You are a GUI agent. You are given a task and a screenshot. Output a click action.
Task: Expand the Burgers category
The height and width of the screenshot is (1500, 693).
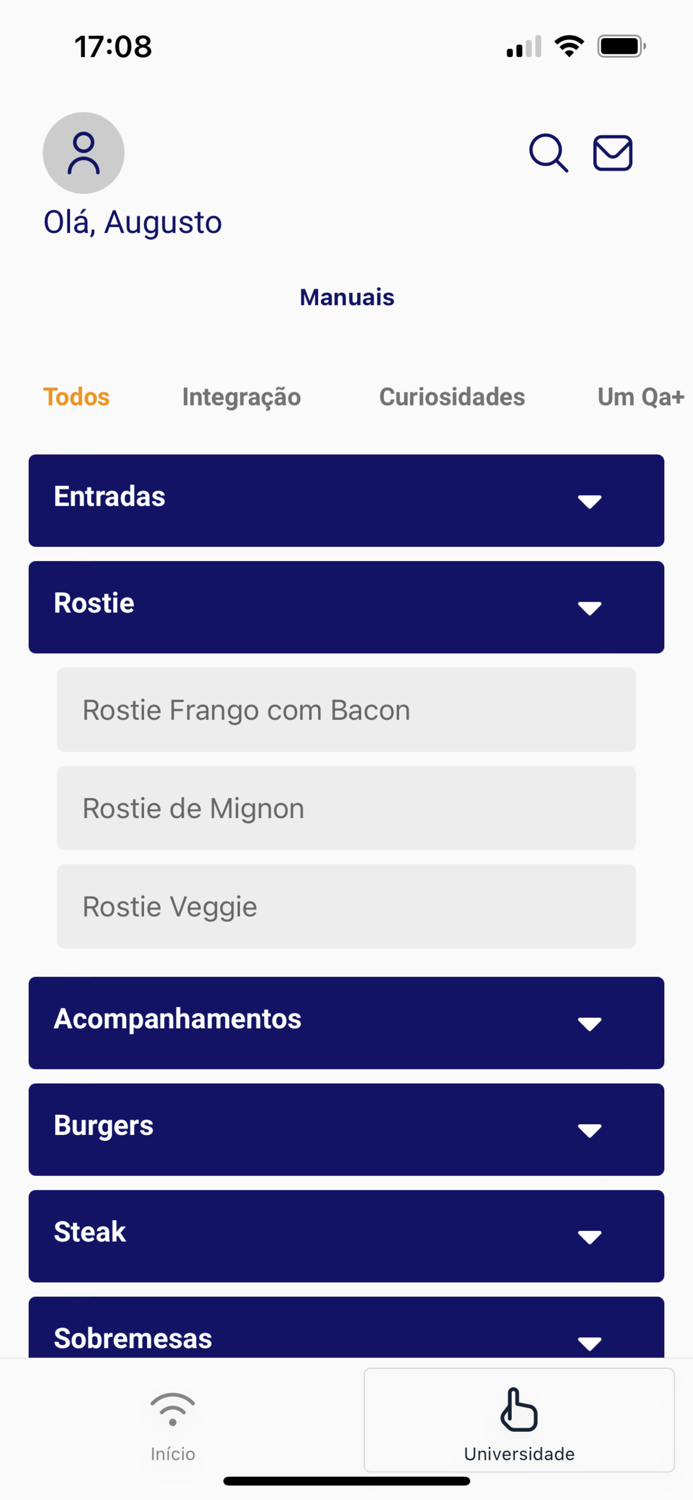coord(347,1129)
